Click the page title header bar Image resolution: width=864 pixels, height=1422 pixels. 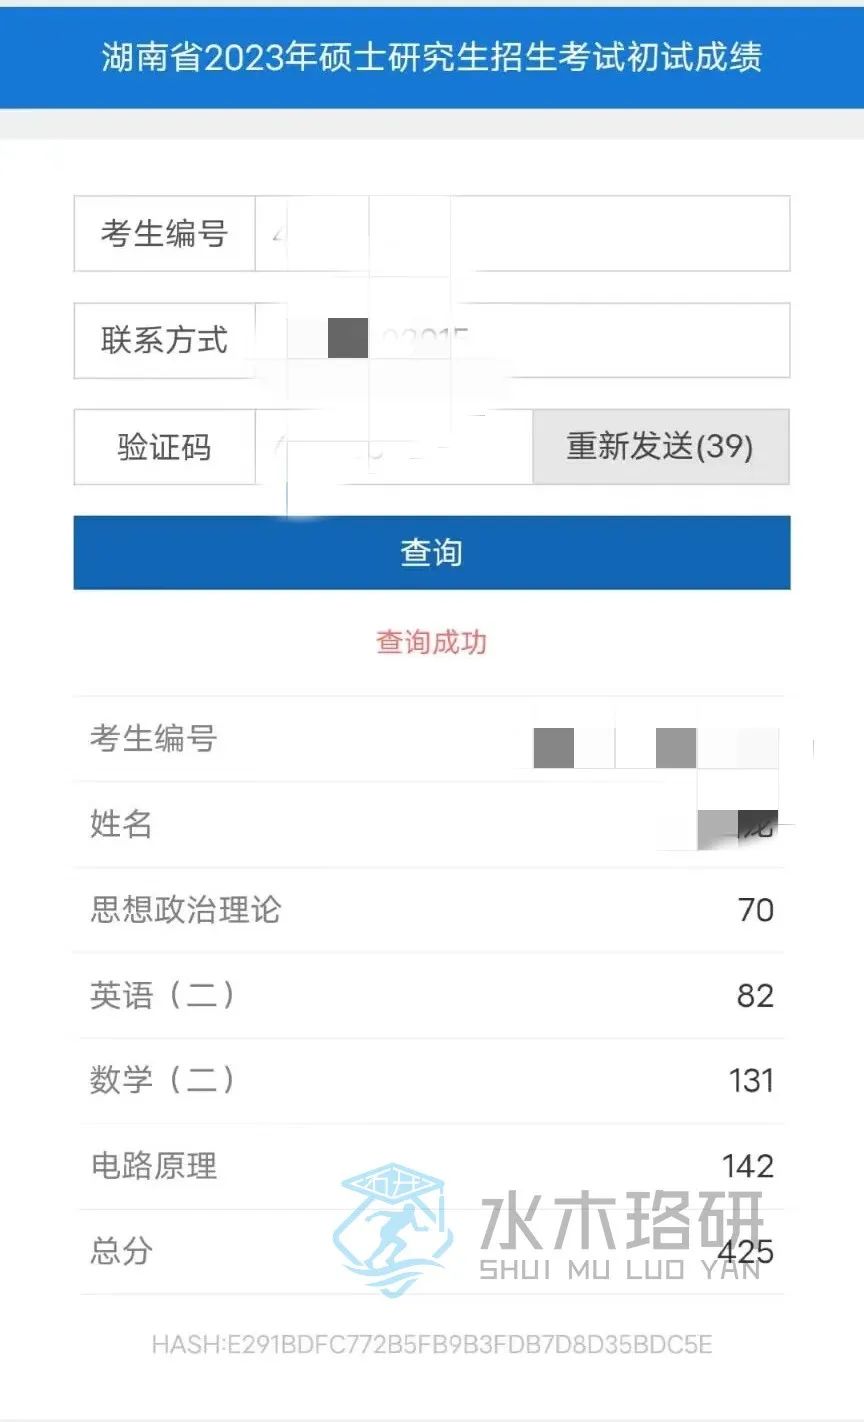(432, 56)
